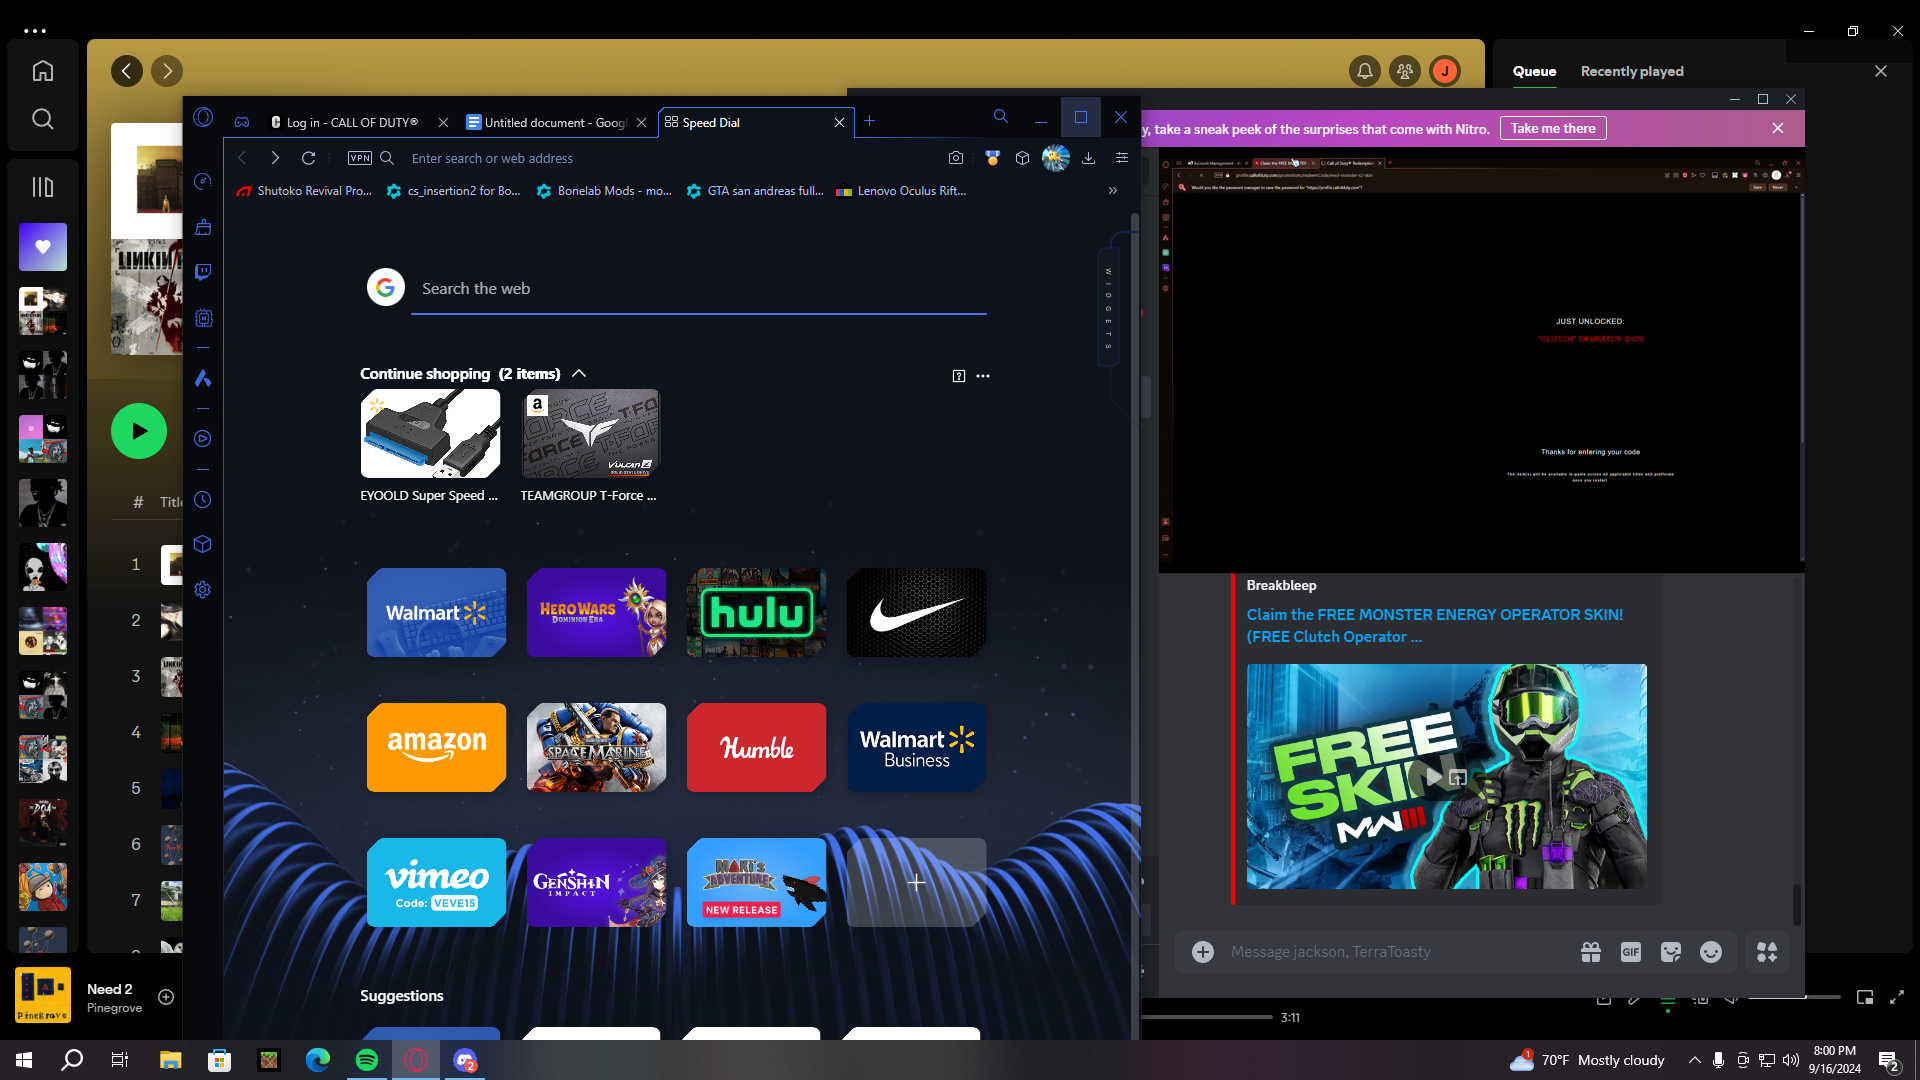Click Spotify notifications bell icon

1364,71
